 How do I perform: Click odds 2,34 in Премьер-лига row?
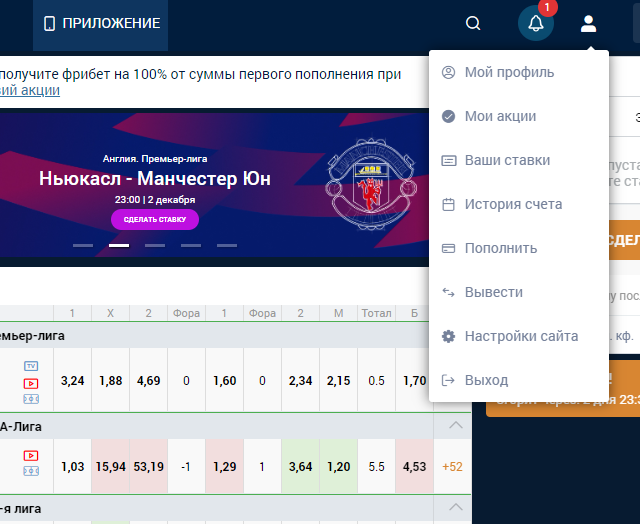click(x=300, y=381)
